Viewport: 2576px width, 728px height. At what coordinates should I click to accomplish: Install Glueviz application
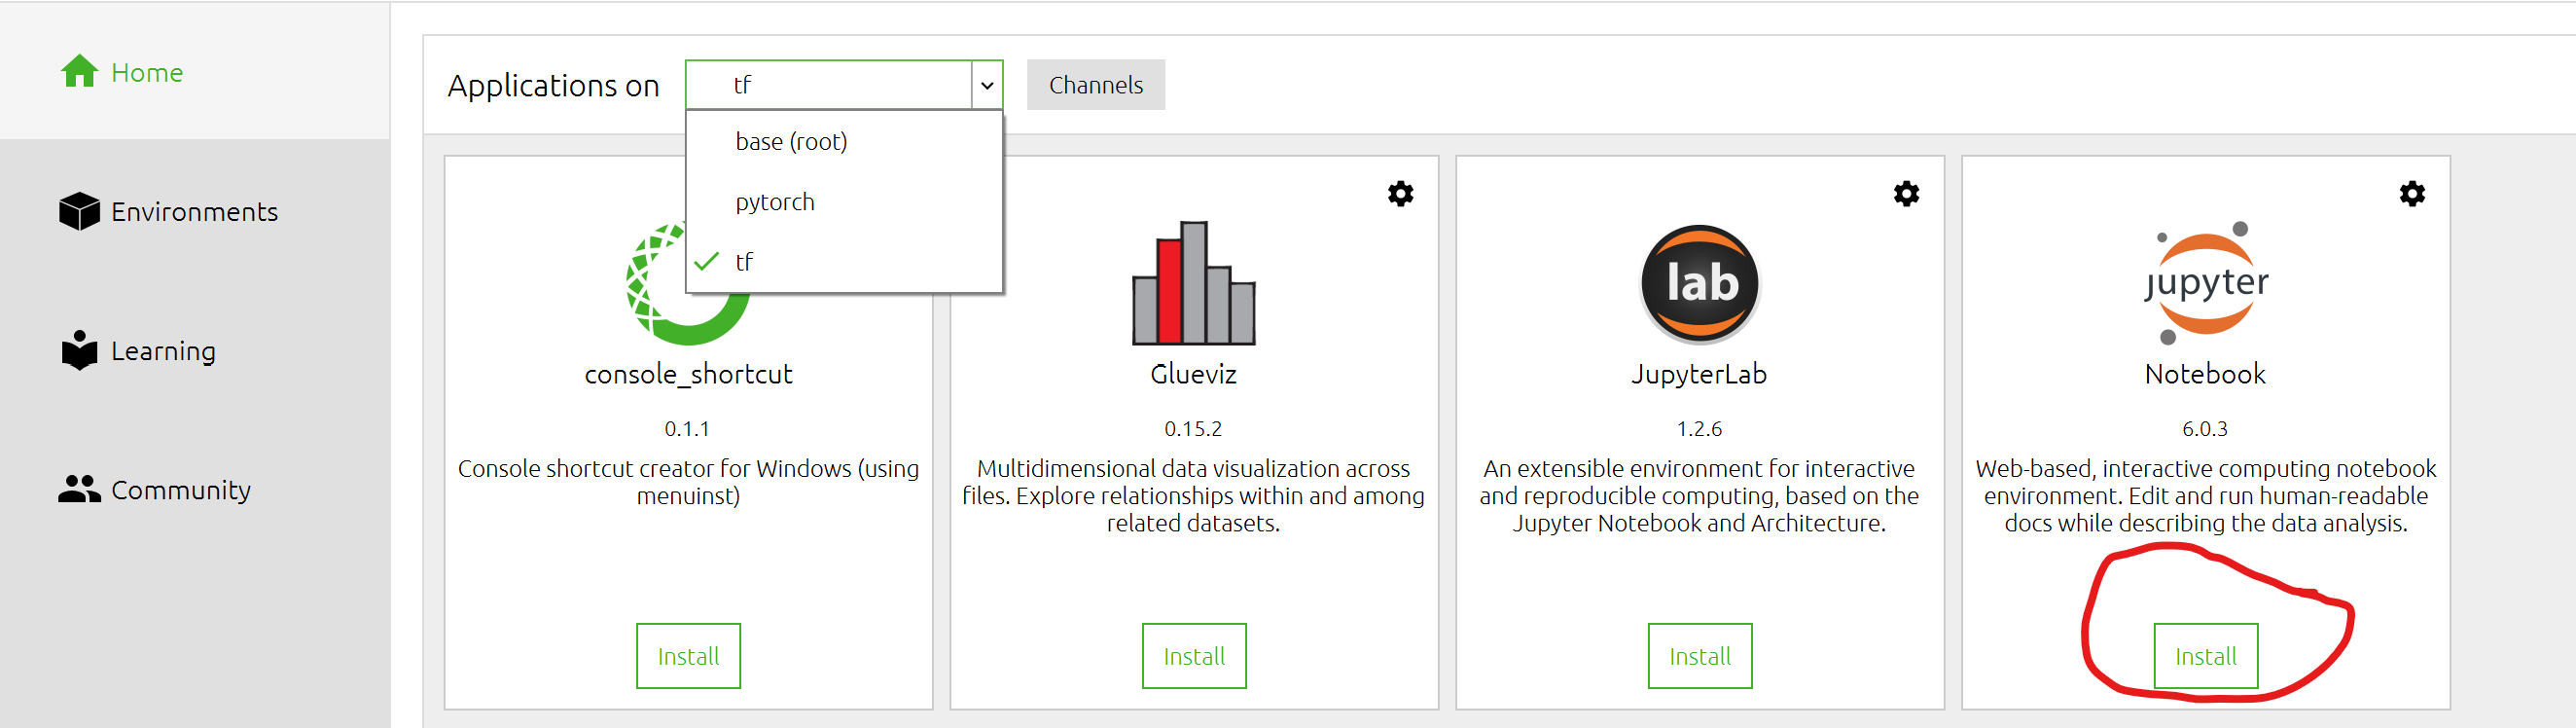(1194, 656)
